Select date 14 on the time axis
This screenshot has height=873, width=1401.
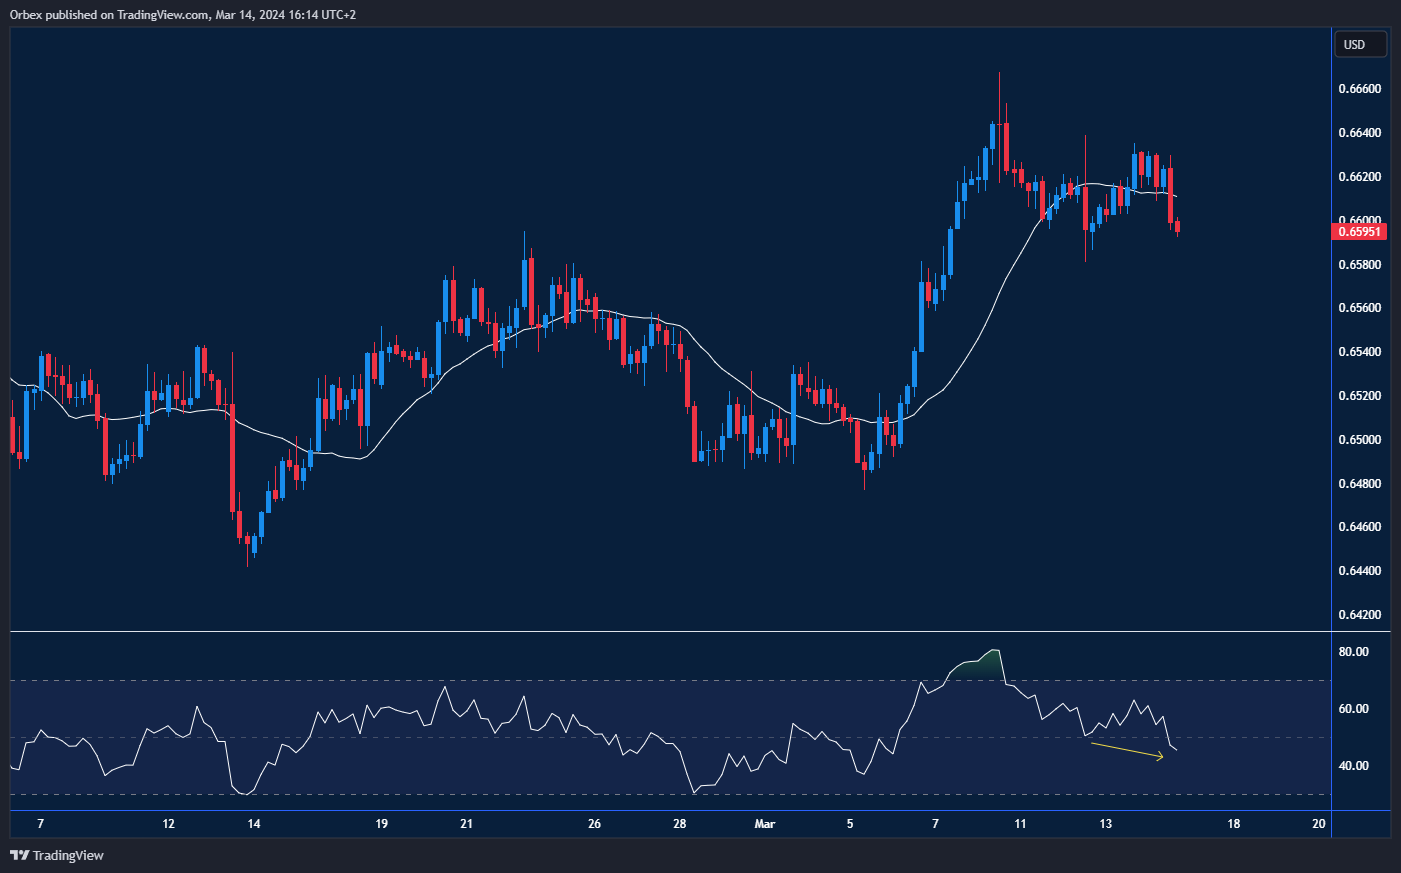[x=254, y=824]
